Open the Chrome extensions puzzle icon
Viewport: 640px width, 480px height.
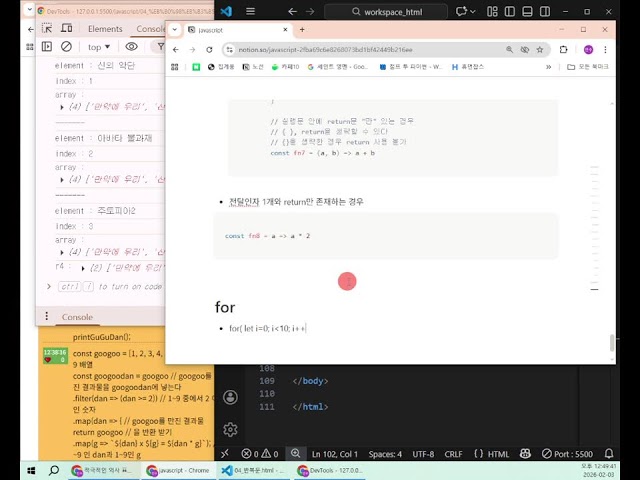click(563, 49)
